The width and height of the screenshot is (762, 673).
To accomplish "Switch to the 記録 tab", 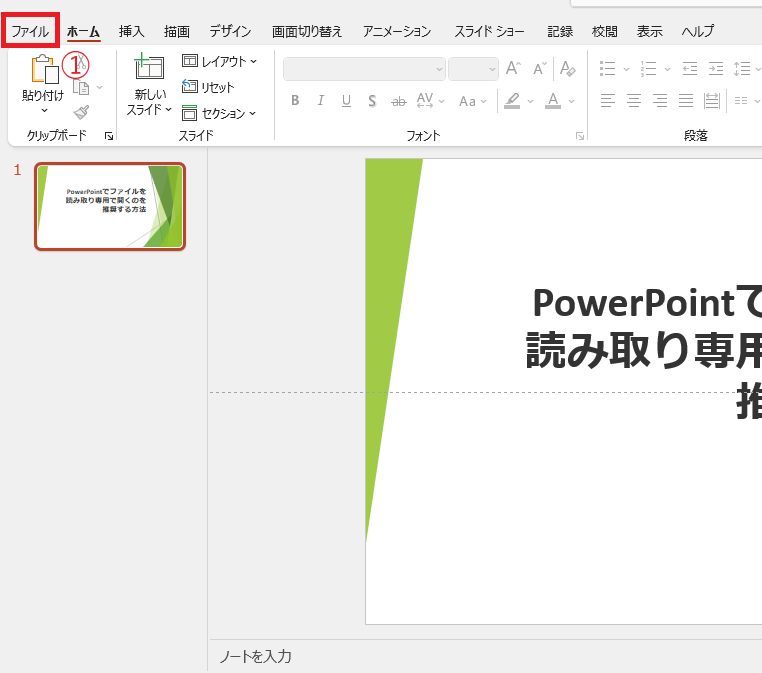I will click(x=560, y=31).
